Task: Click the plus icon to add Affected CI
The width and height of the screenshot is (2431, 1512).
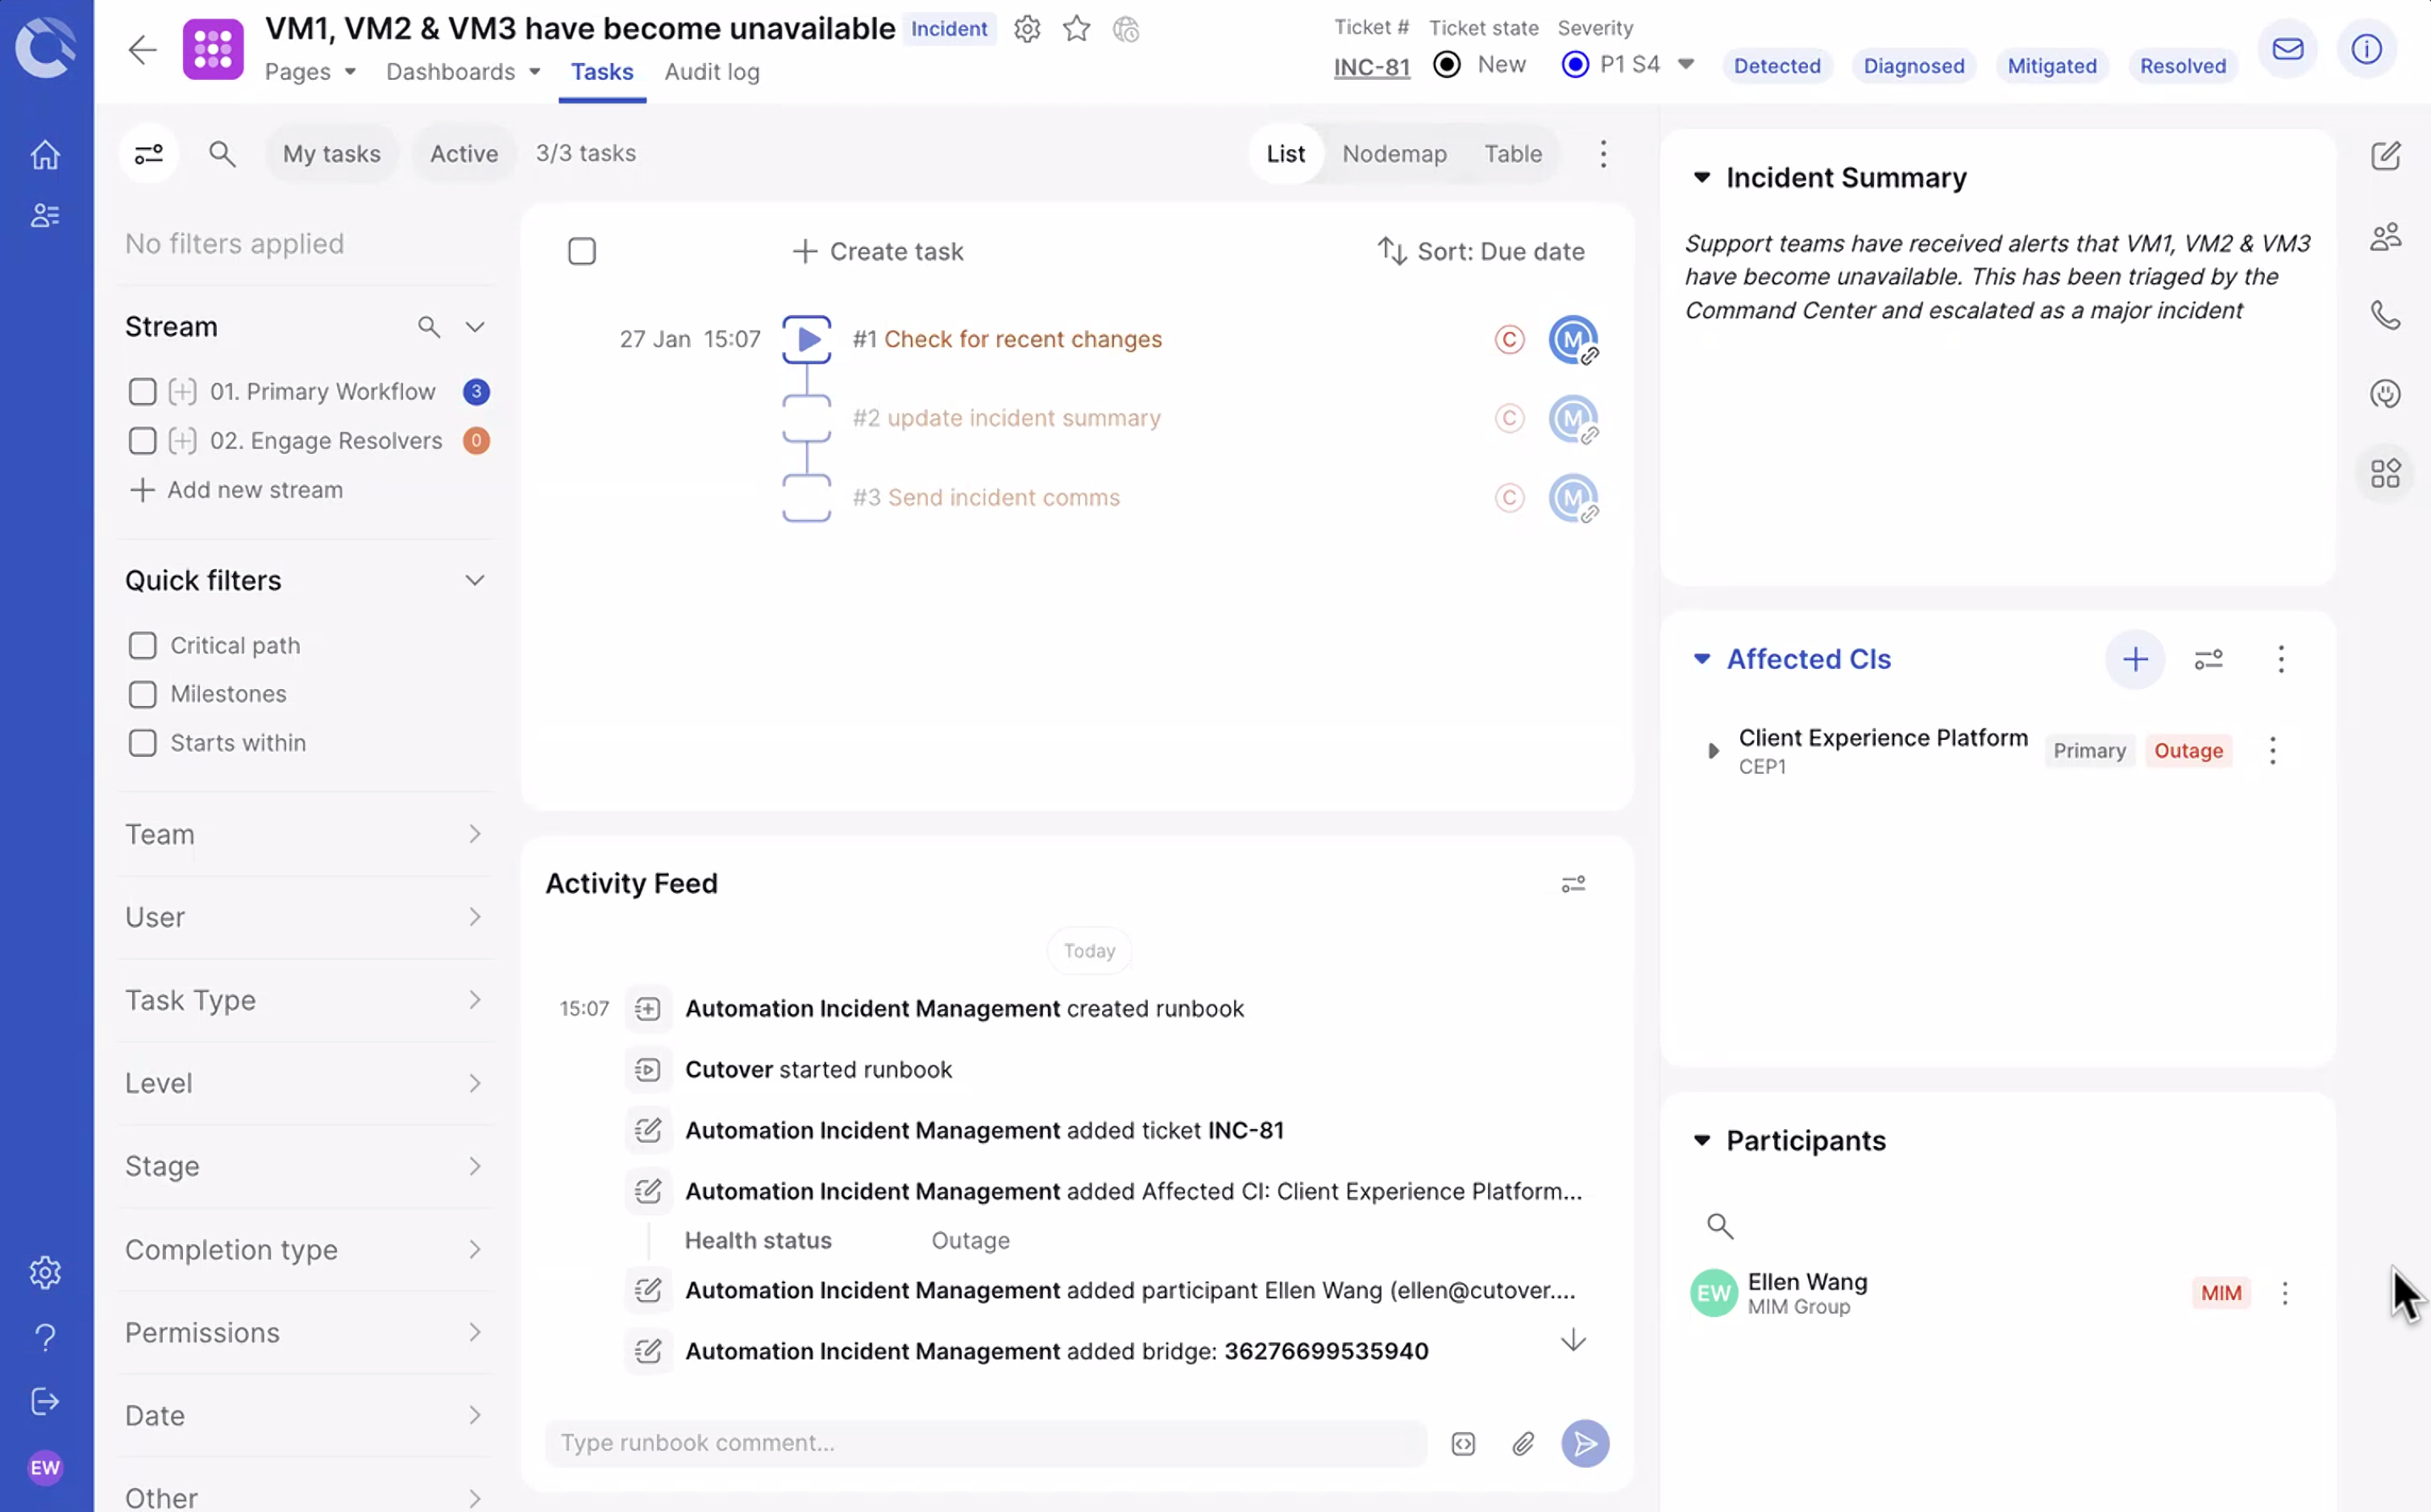Action: [2134, 659]
